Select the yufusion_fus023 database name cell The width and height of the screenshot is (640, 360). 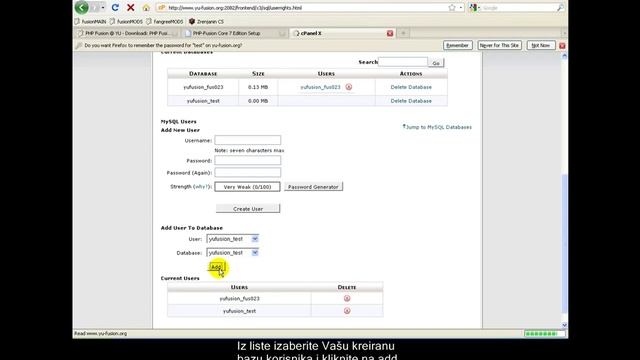click(x=203, y=87)
